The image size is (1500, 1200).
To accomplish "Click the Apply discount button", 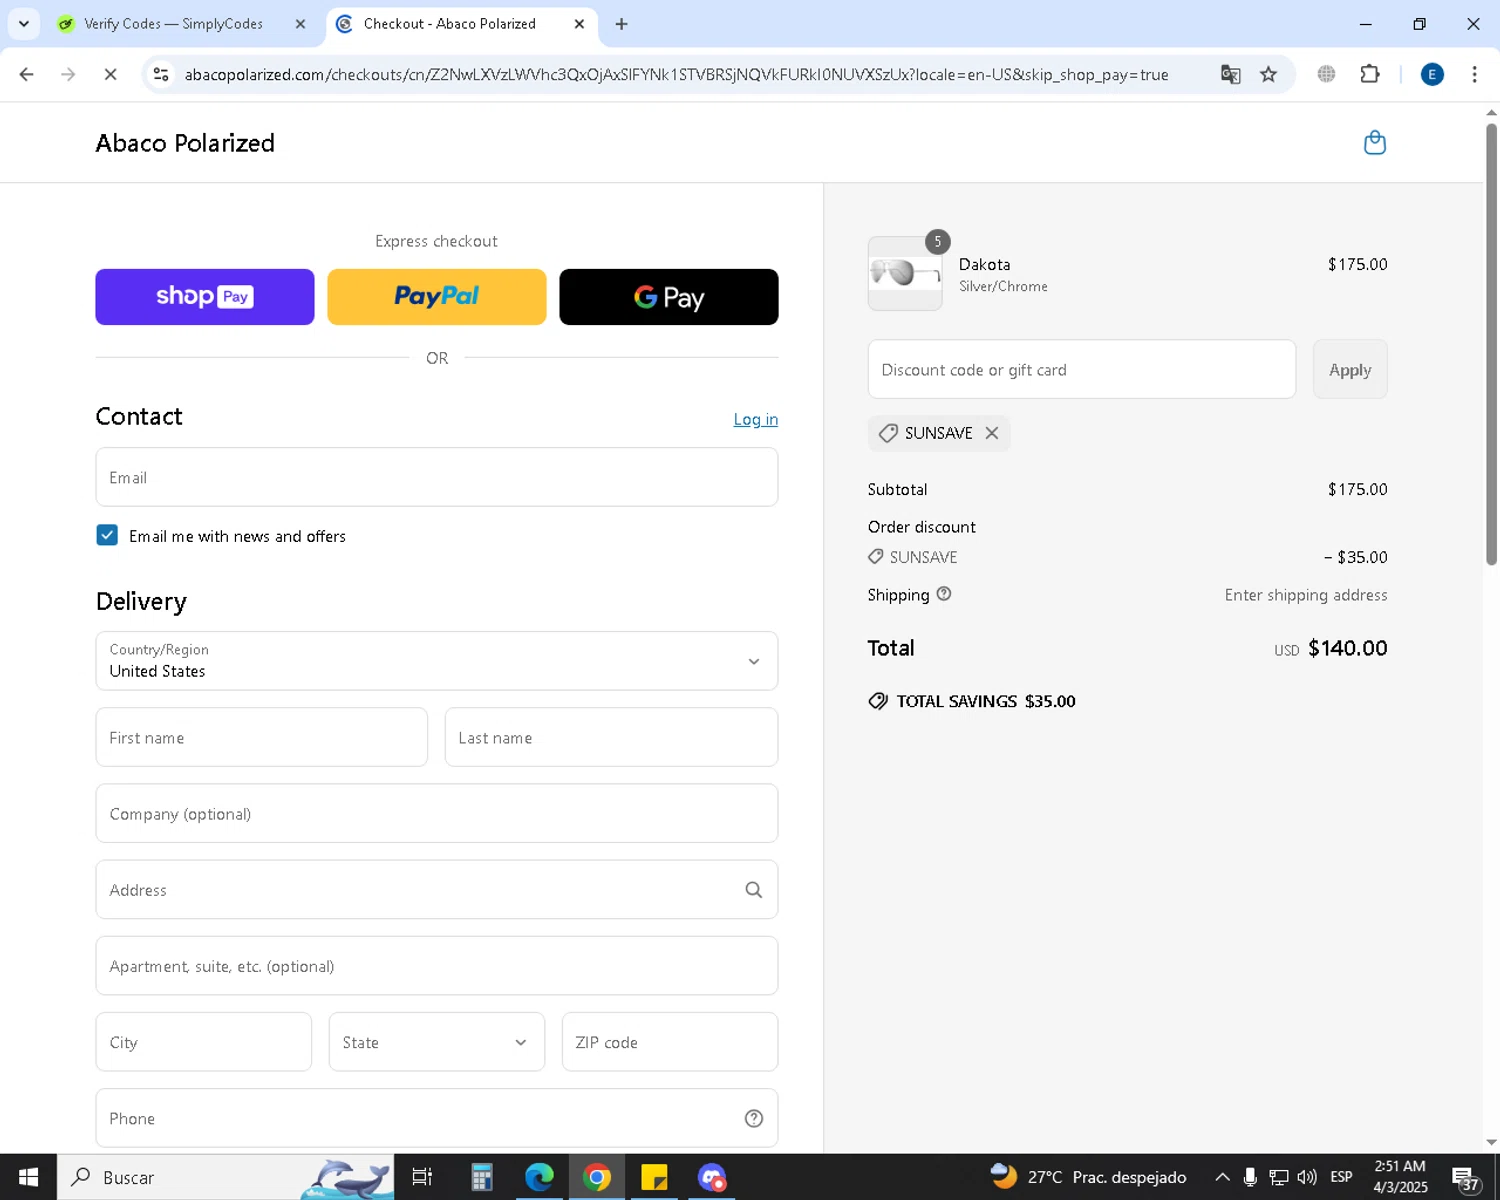I will (x=1350, y=369).
